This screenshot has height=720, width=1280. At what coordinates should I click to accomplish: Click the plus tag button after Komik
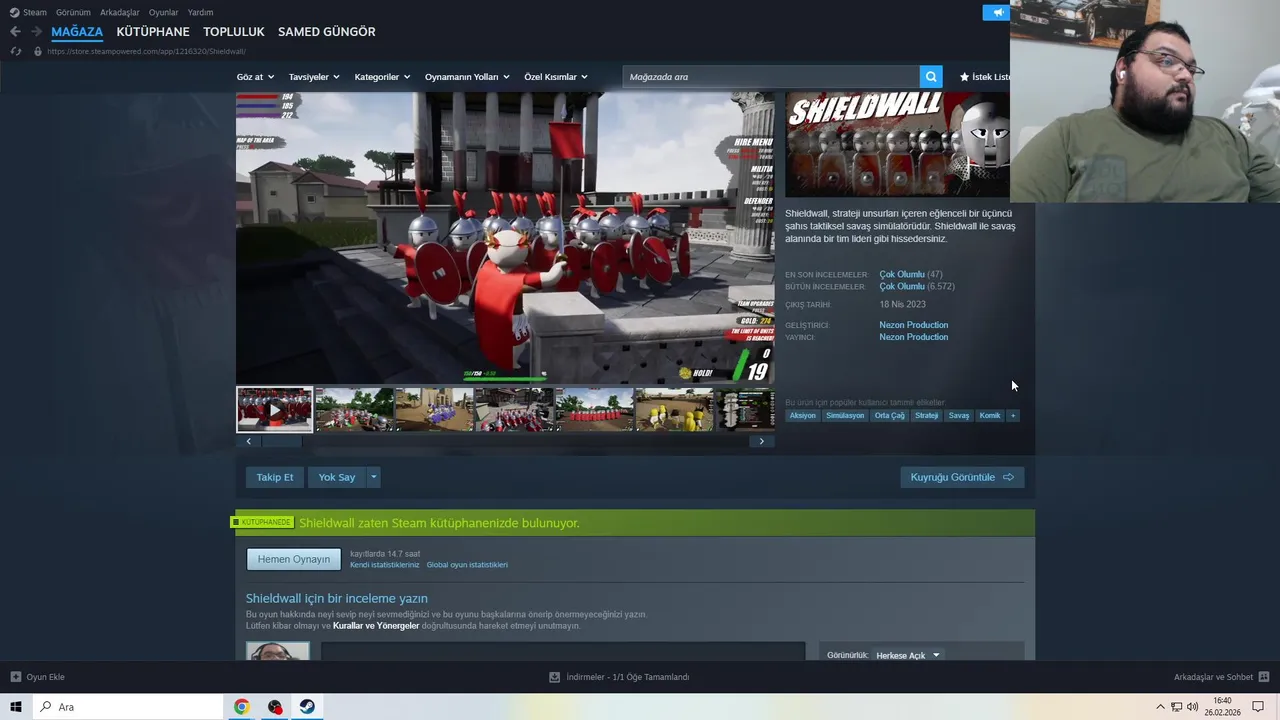point(1013,415)
